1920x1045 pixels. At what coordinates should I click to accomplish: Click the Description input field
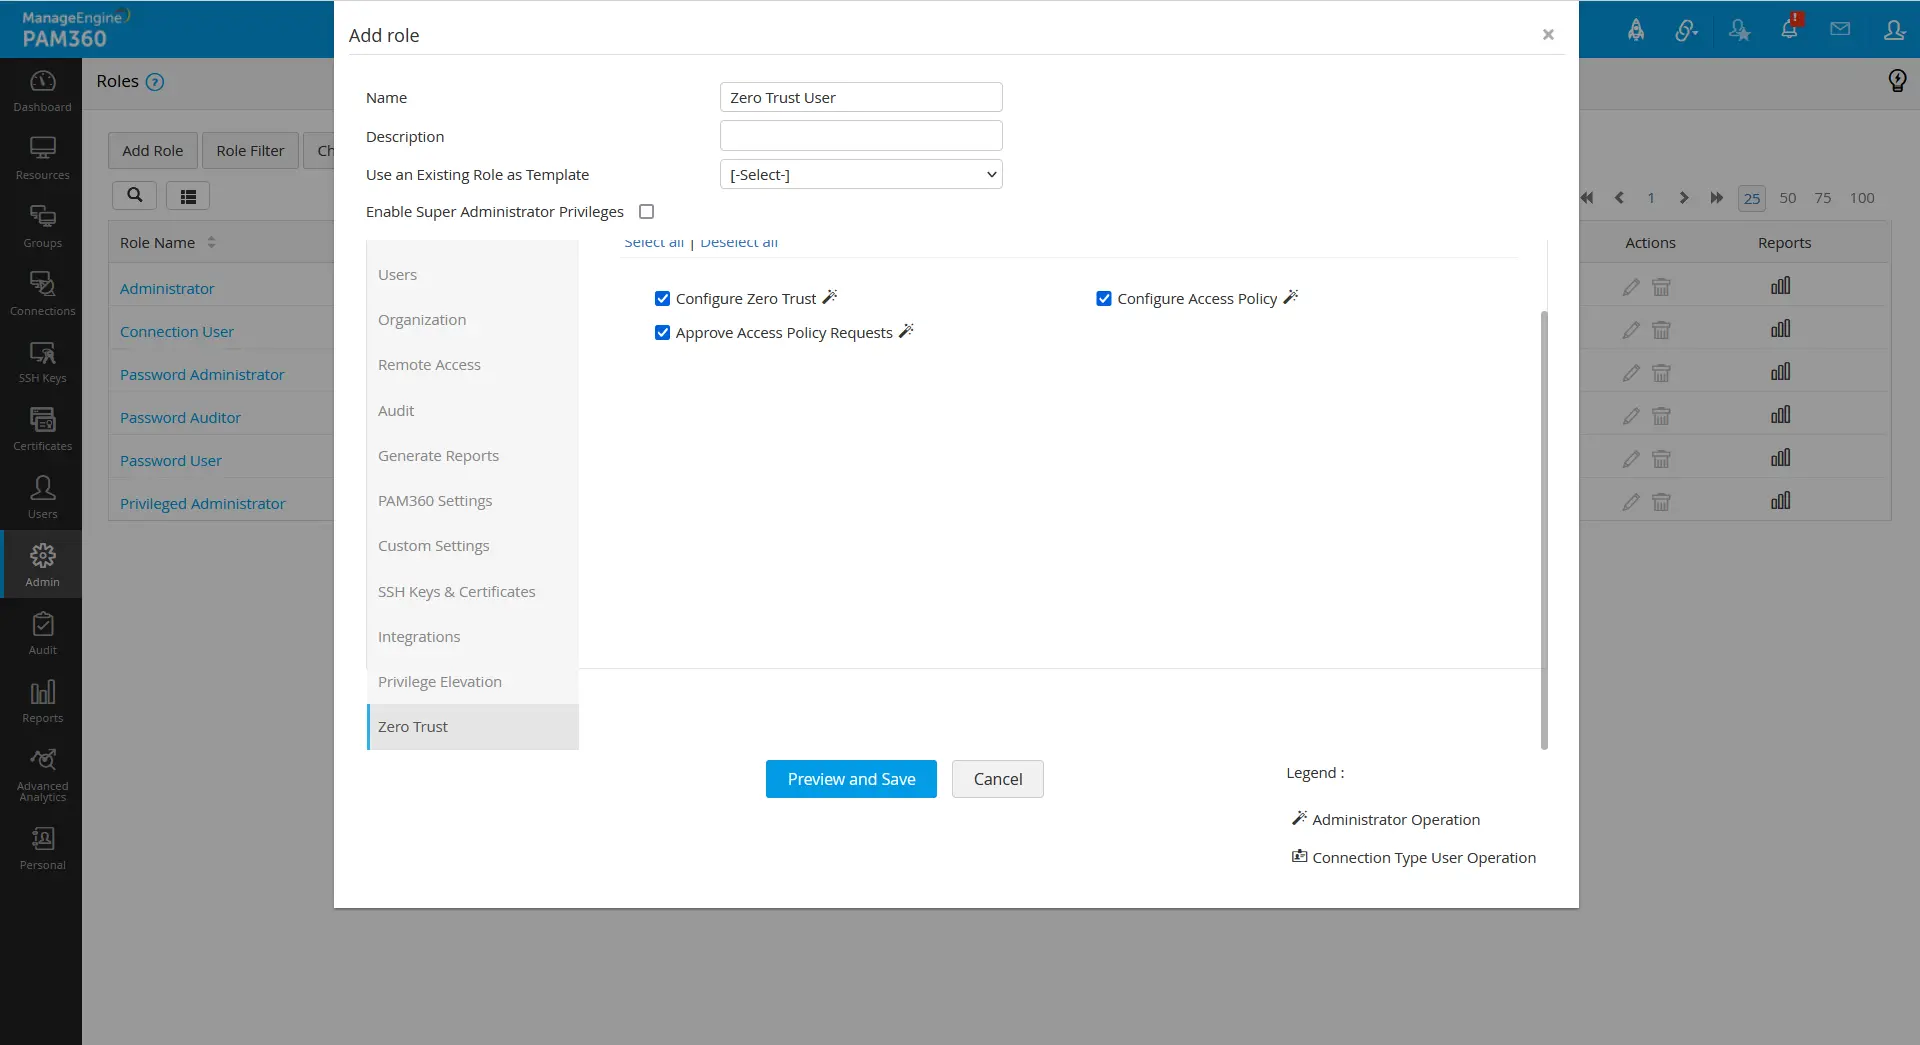click(x=861, y=136)
